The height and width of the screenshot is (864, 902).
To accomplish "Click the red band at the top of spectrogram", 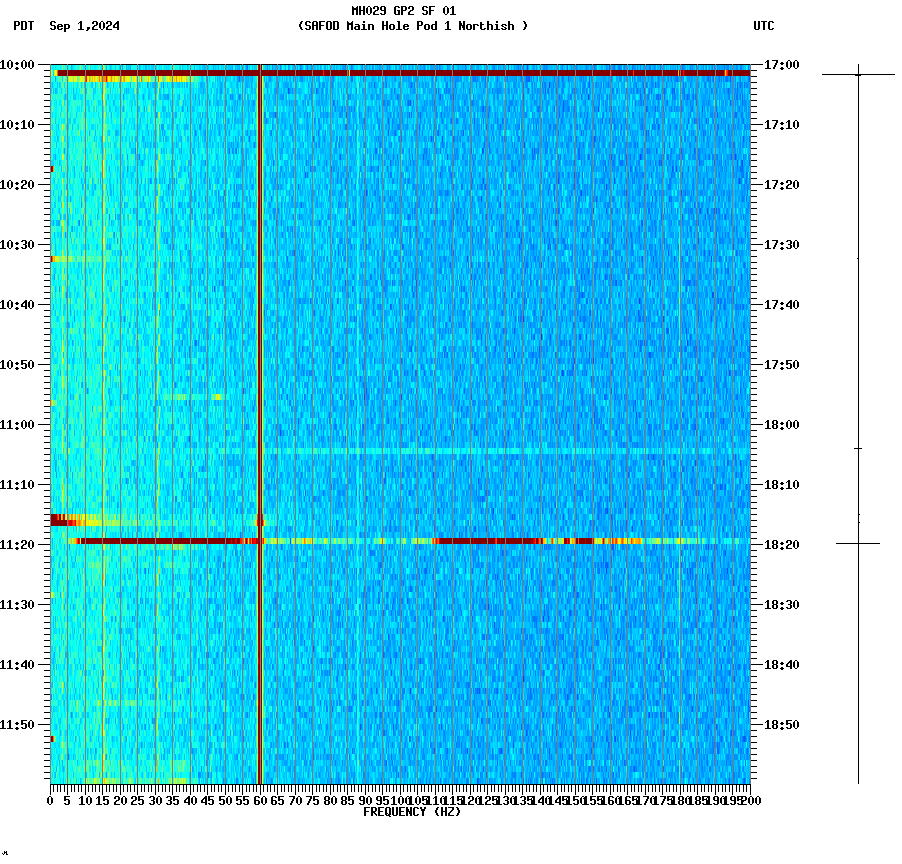I will pyautogui.click(x=400, y=73).
